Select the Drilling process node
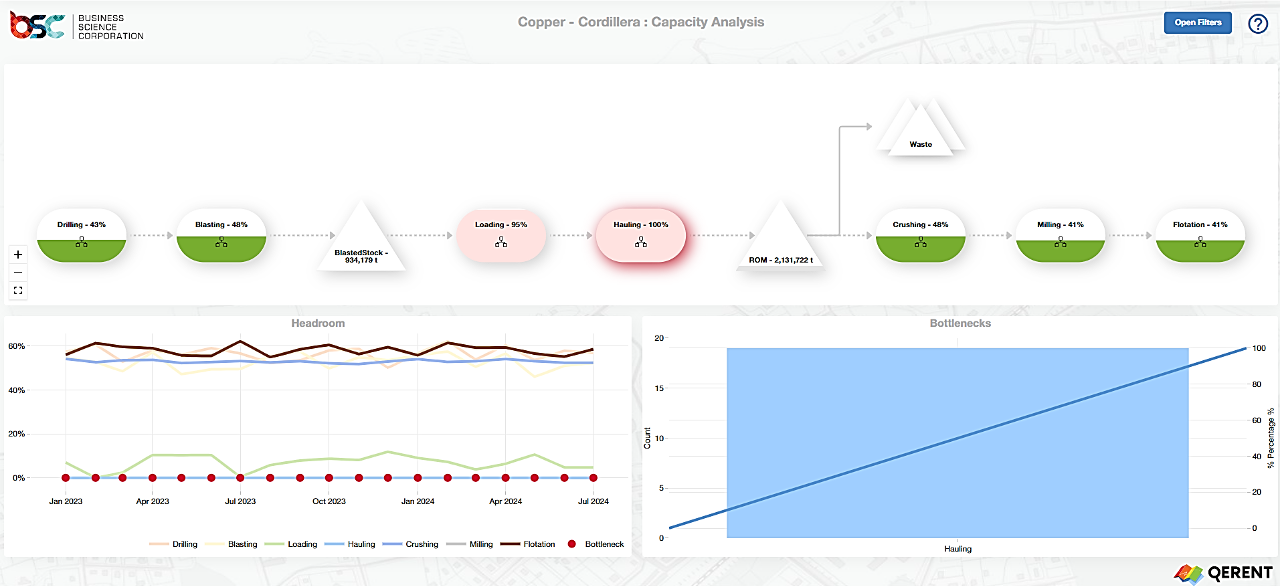 click(81, 235)
